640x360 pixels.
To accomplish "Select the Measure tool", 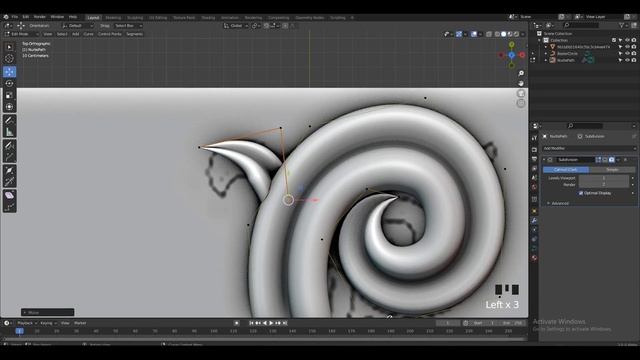I will [9, 132].
